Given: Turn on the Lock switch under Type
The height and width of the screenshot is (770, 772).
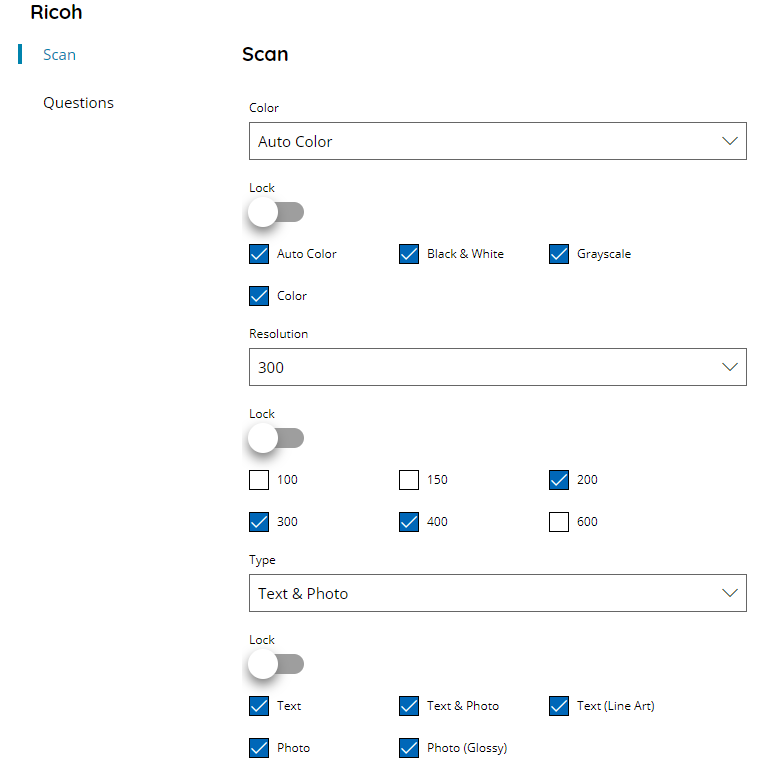Looking at the screenshot, I should coord(276,664).
